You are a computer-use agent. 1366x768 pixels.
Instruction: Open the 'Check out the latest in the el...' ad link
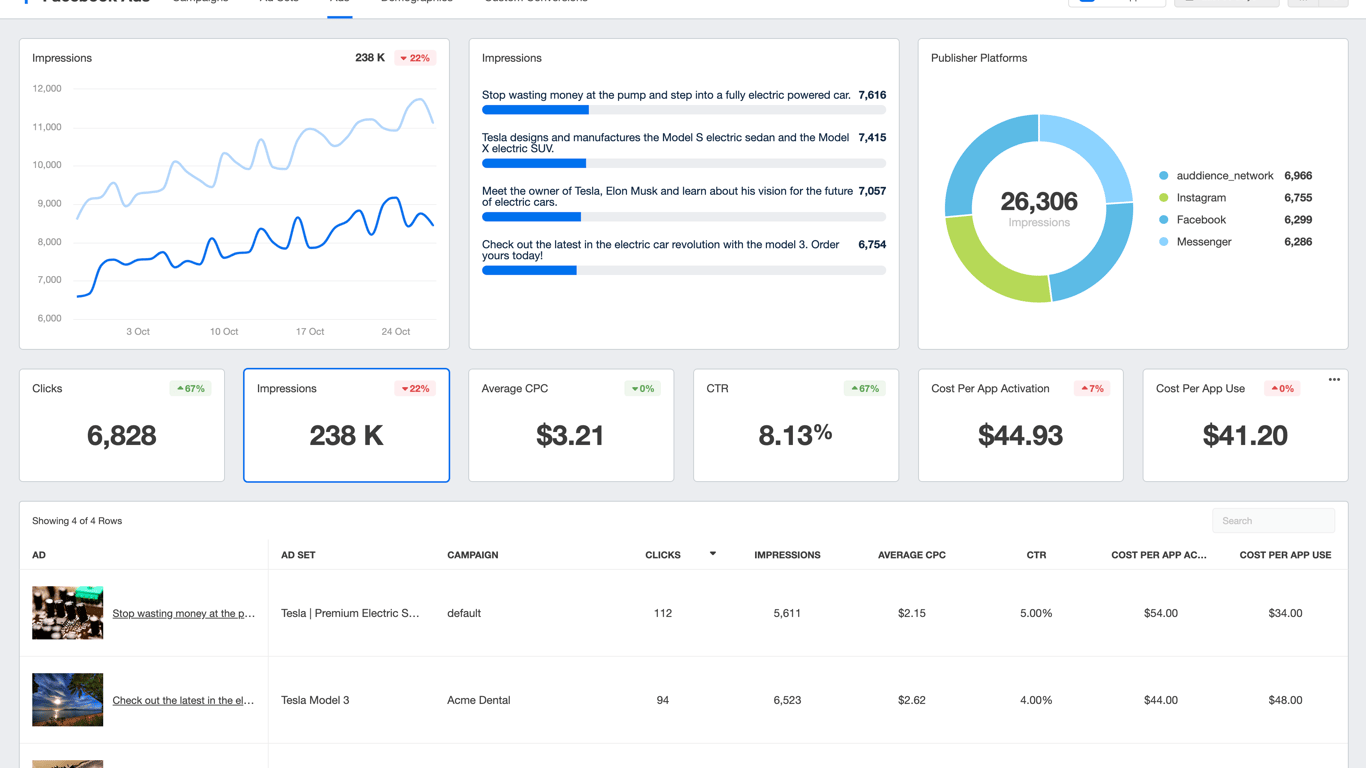[183, 700]
